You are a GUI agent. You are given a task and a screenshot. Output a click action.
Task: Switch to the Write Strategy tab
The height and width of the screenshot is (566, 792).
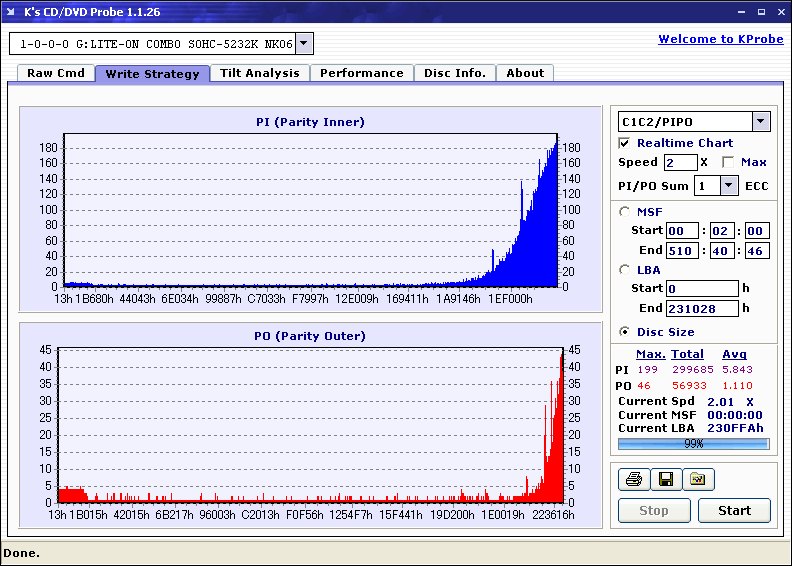click(x=152, y=74)
